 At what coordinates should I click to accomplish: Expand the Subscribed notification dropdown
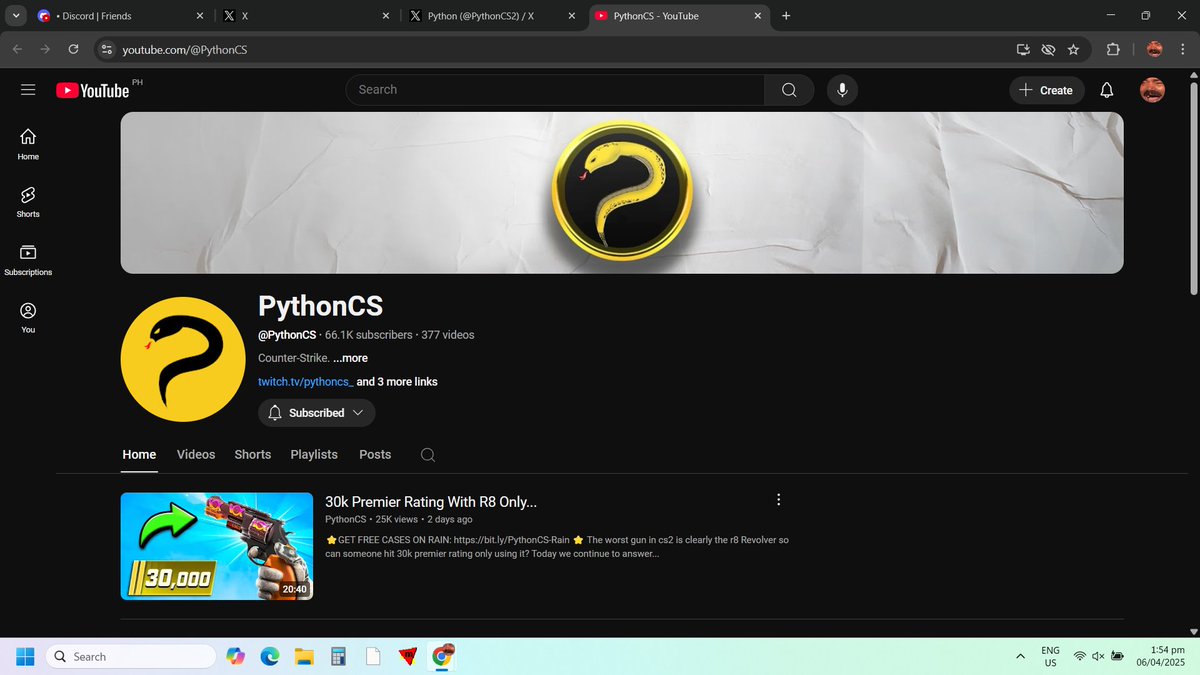click(x=317, y=413)
